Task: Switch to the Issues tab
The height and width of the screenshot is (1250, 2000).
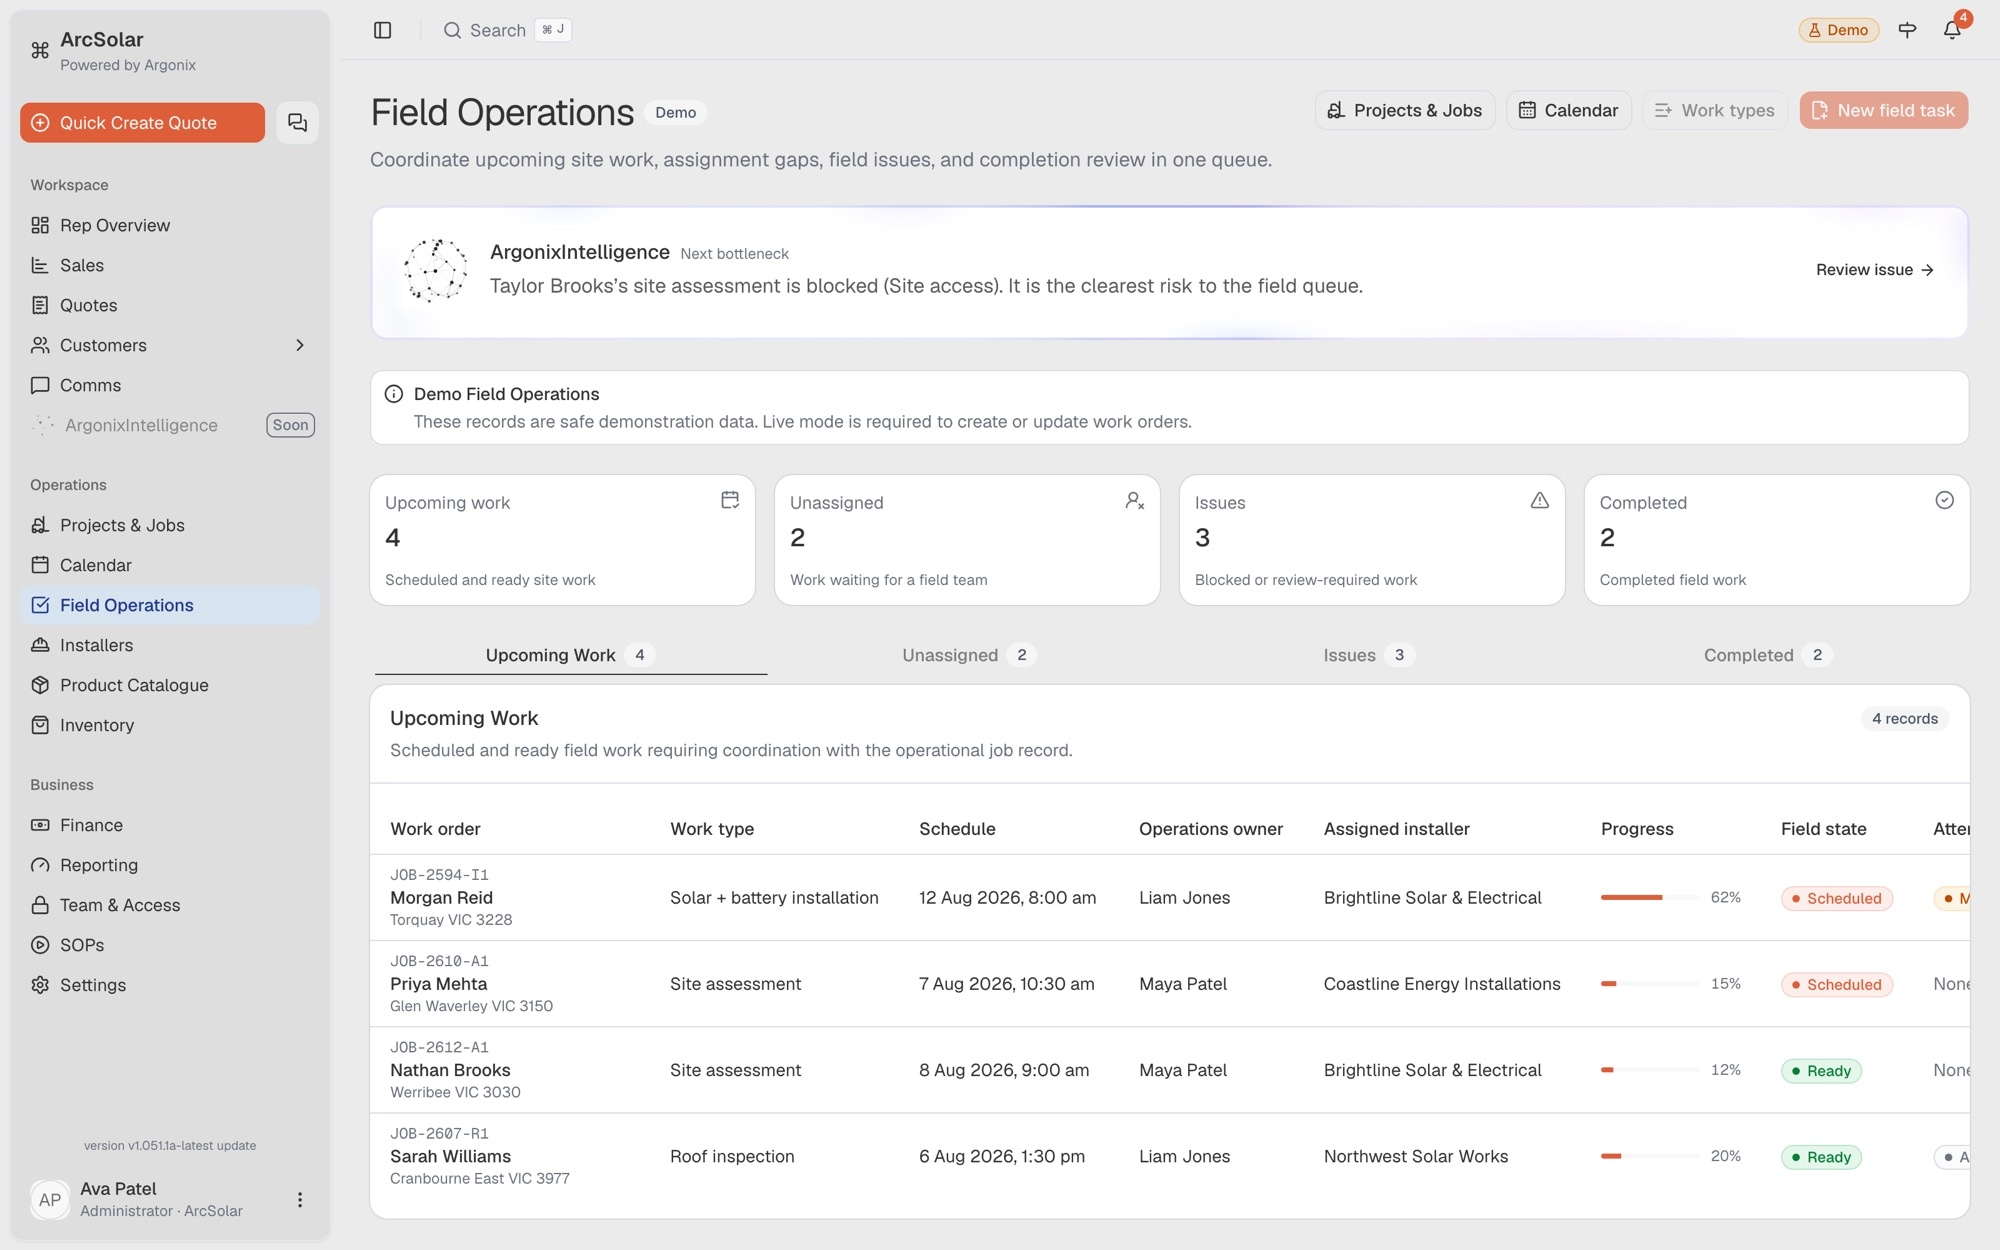Action: pos(1369,655)
